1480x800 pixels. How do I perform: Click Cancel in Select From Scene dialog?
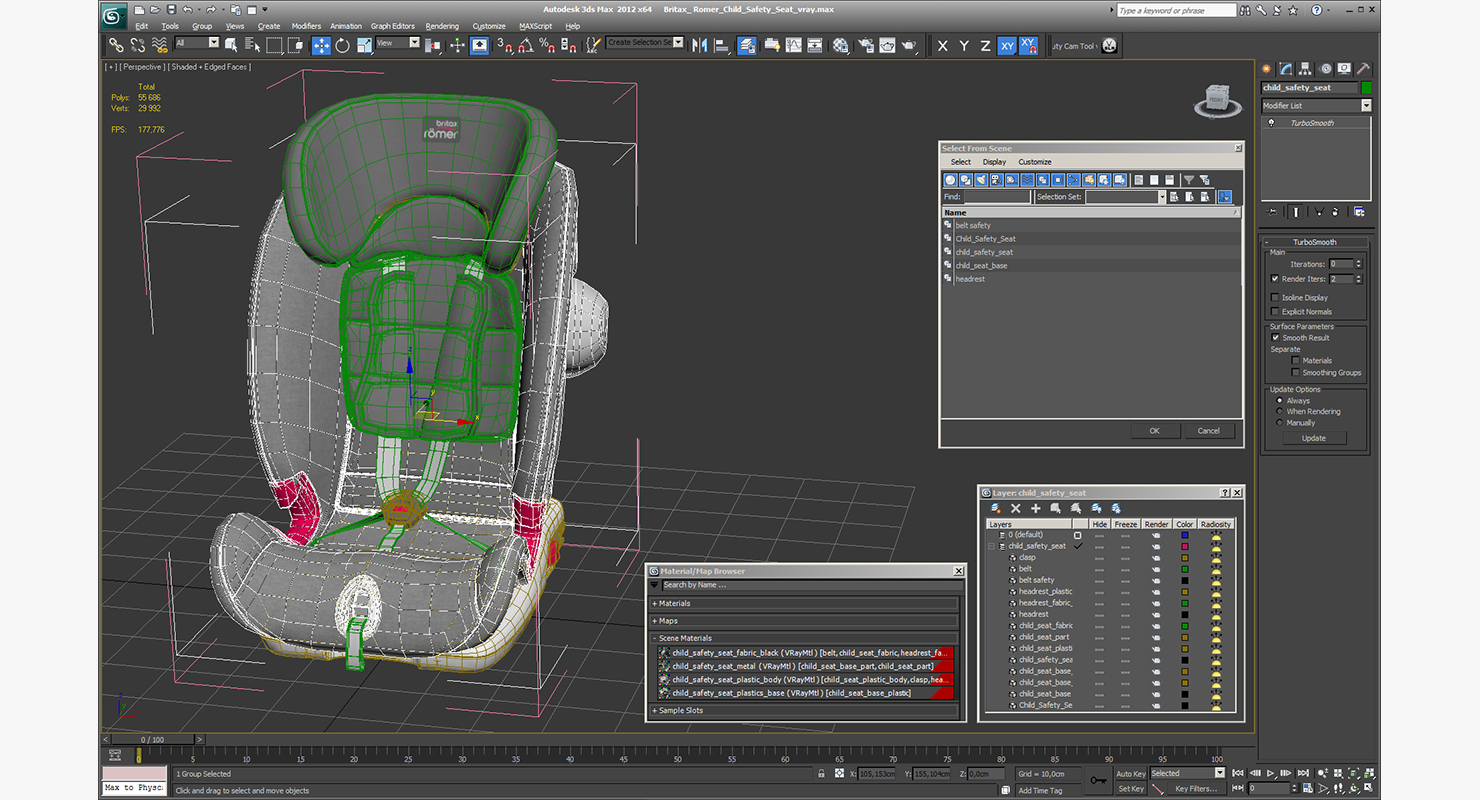point(1209,431)
